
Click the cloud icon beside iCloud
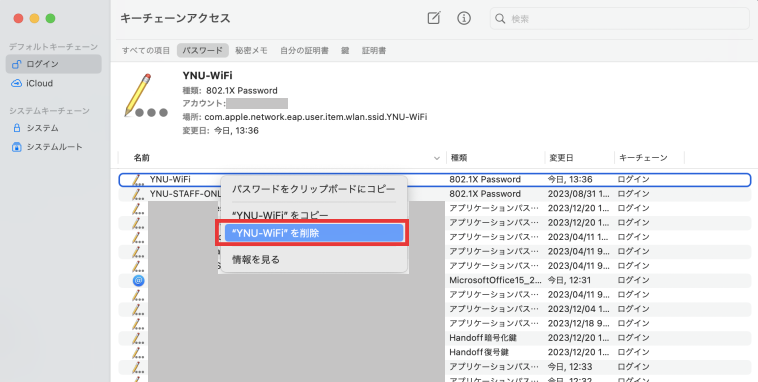click(16, 83)
